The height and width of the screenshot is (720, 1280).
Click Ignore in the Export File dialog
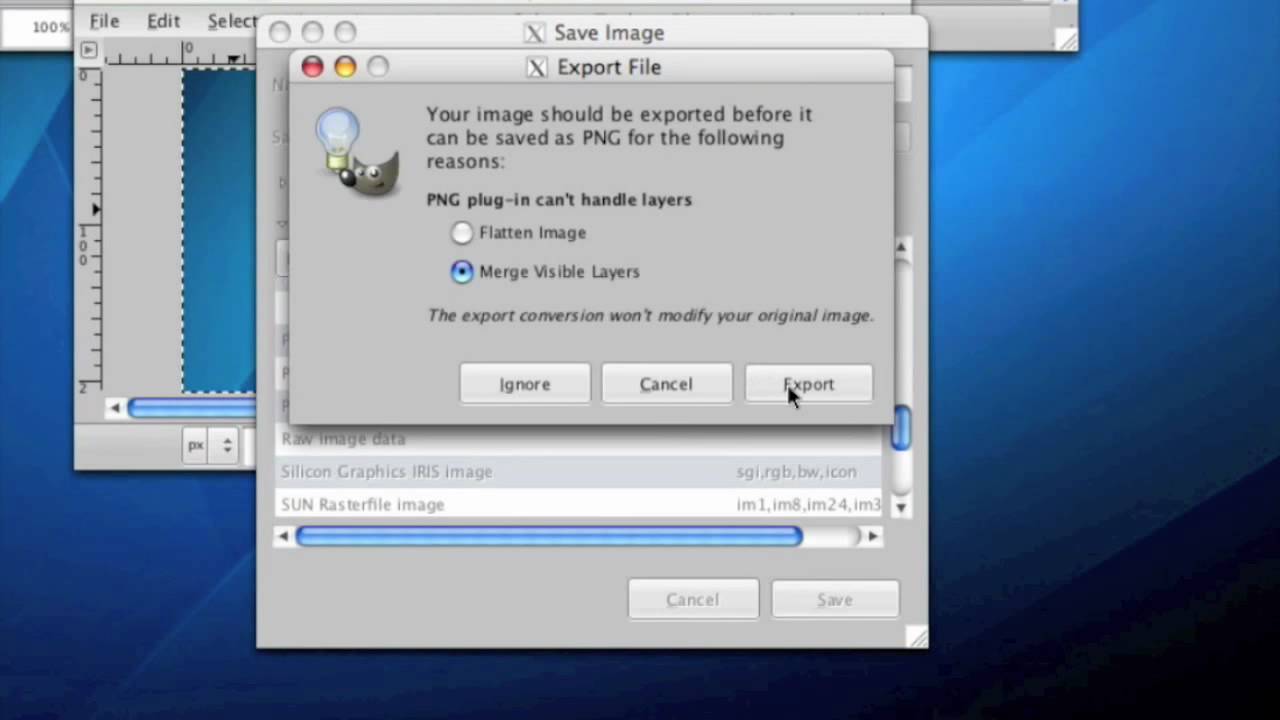pos(525,384)
